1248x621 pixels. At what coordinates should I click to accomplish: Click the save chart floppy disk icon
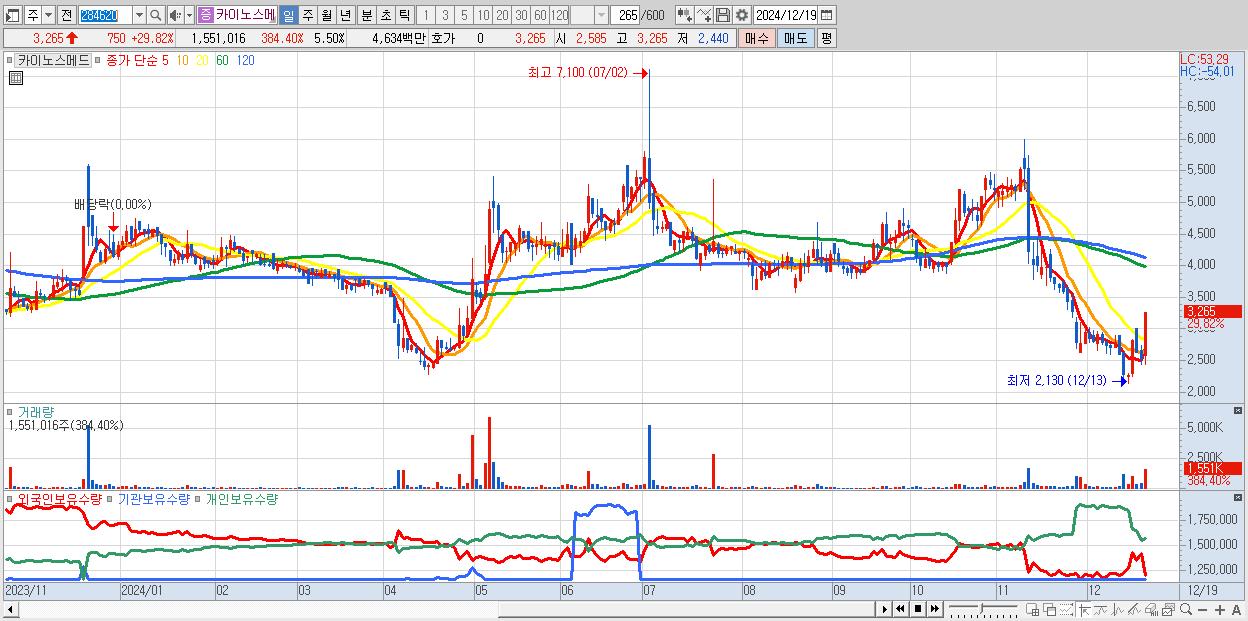point(723,15)
